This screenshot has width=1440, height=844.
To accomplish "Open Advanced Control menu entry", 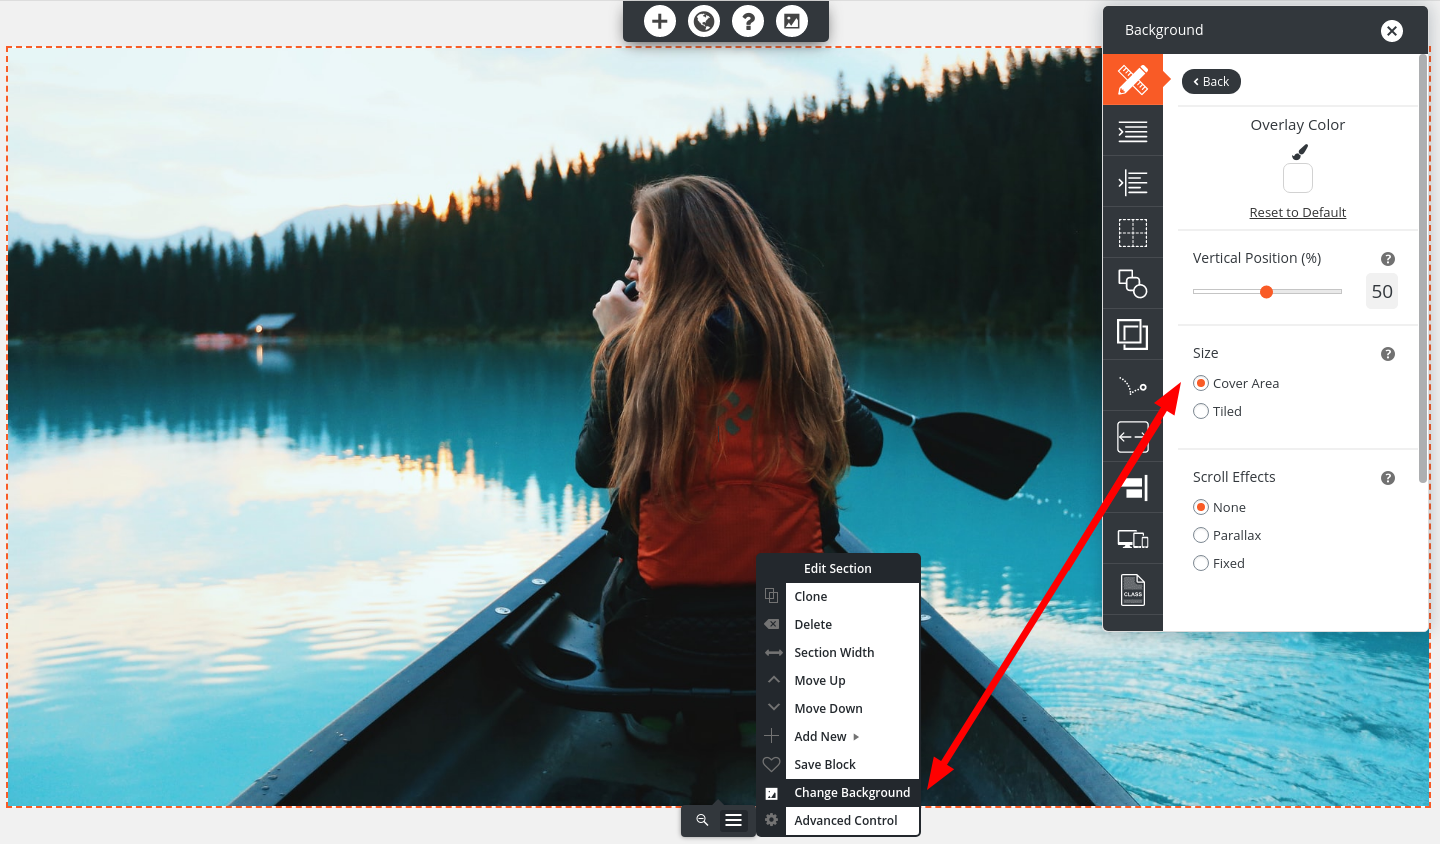I will [x=852, y=820].
